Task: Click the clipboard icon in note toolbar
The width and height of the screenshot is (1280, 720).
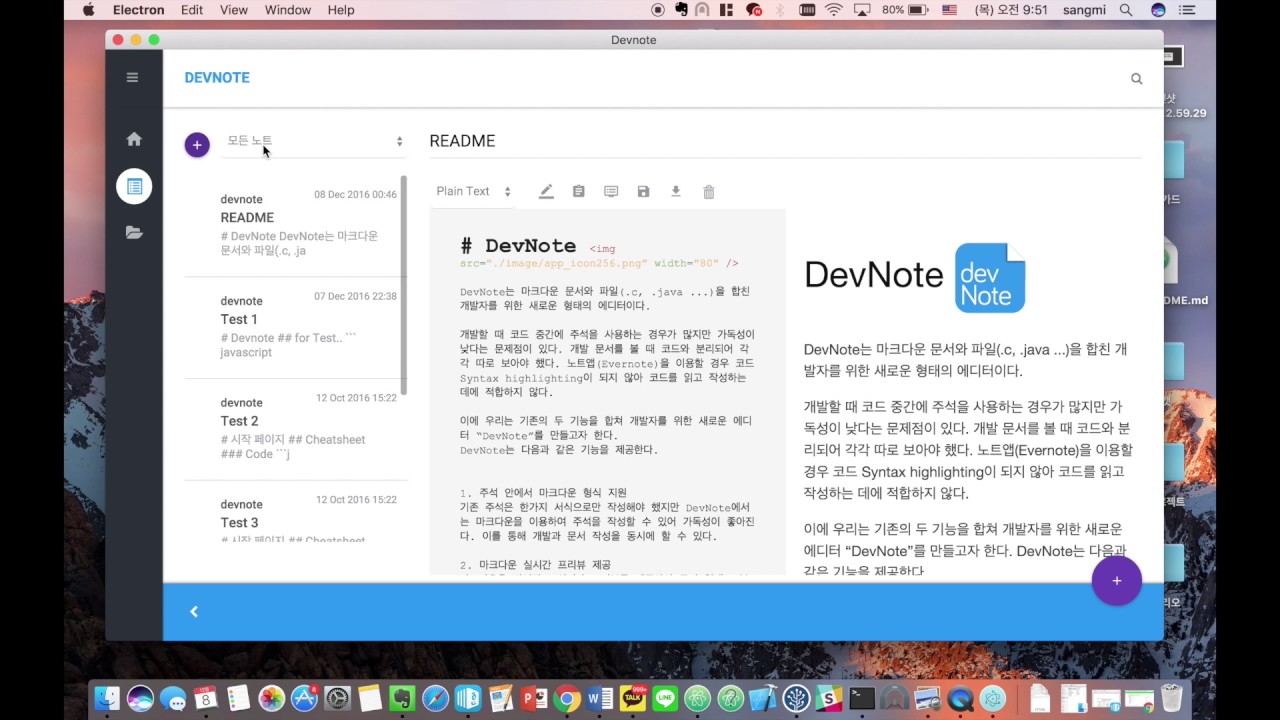Action: tap(578, 191)
